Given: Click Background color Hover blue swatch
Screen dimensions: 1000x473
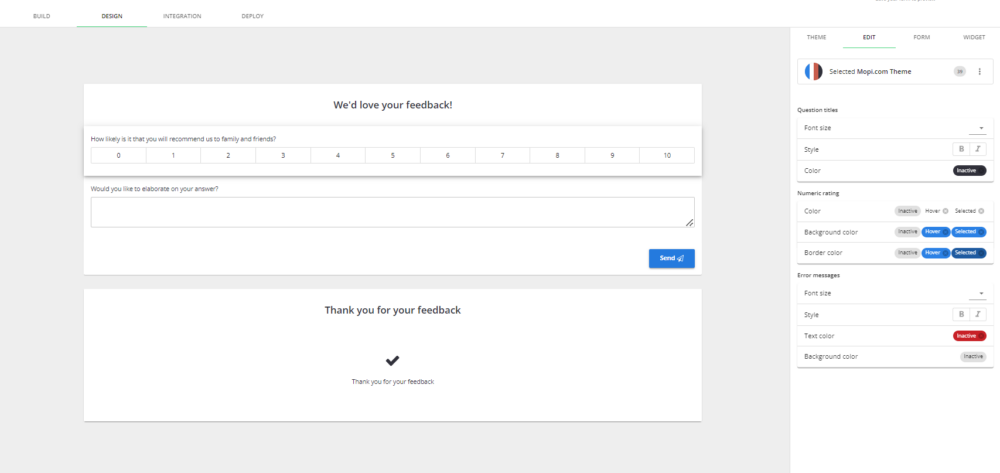Looking at the screenshot, I should click(x=936, y=232).
